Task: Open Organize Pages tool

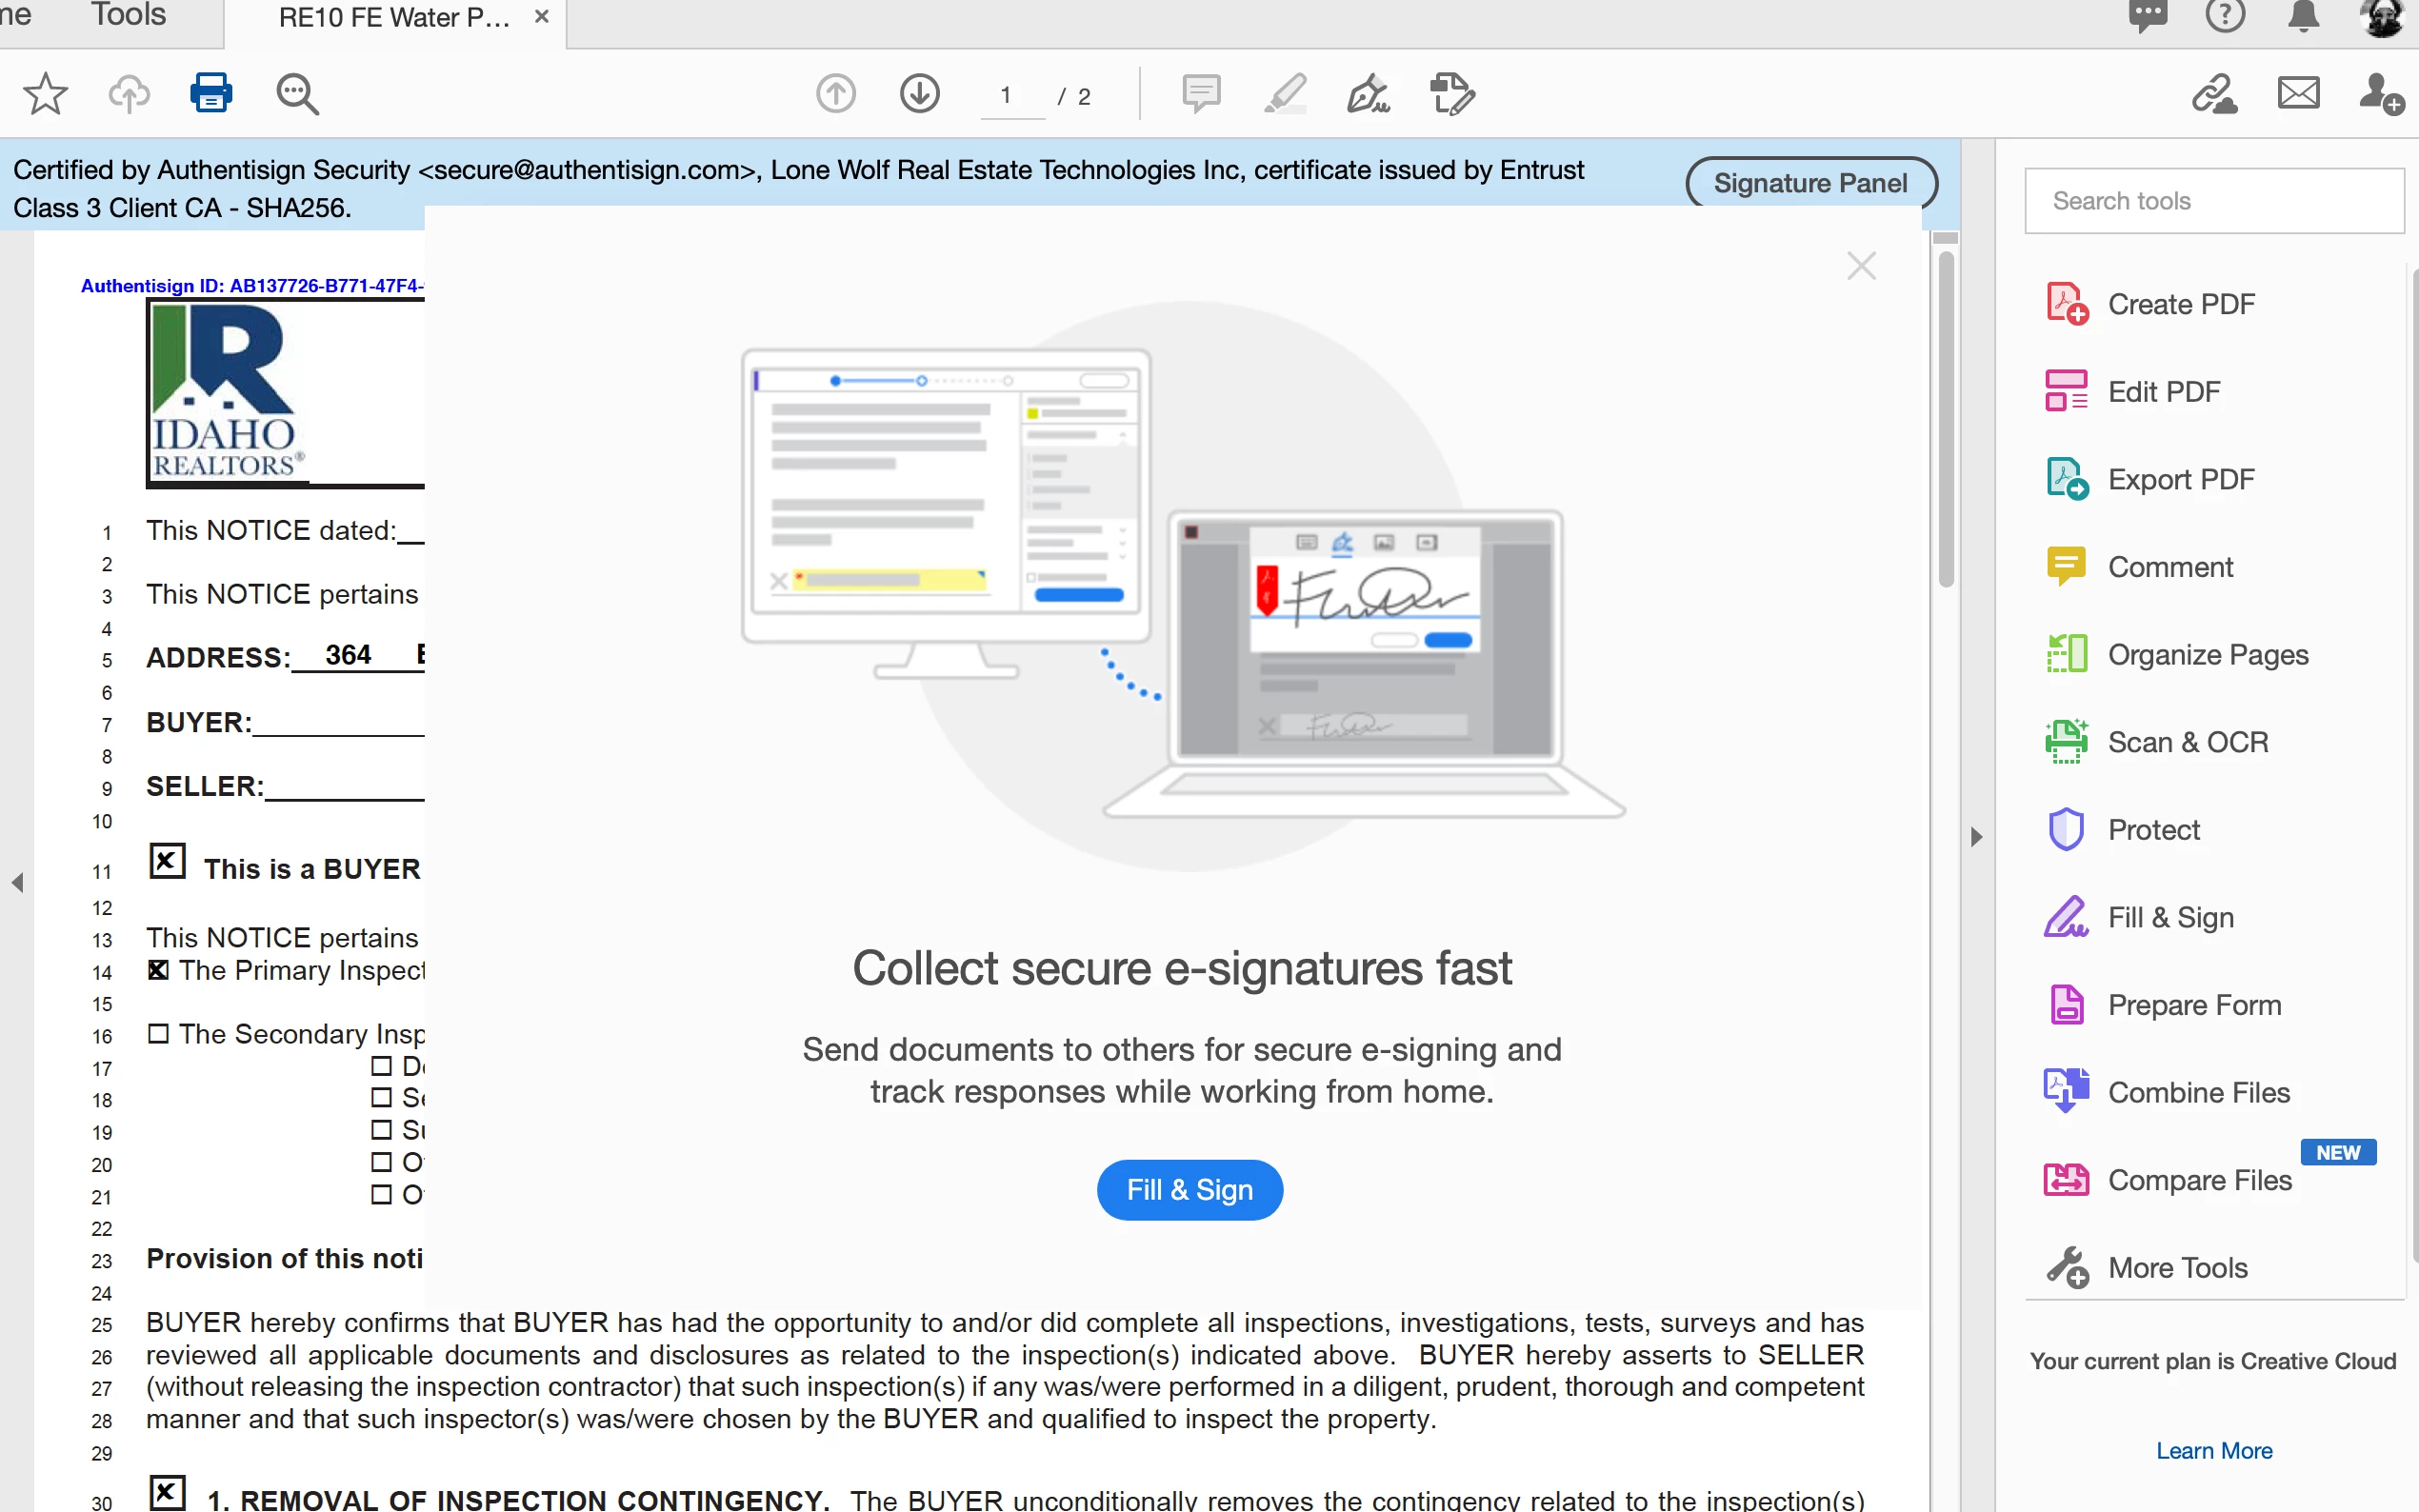Action: click(2206, 655)
